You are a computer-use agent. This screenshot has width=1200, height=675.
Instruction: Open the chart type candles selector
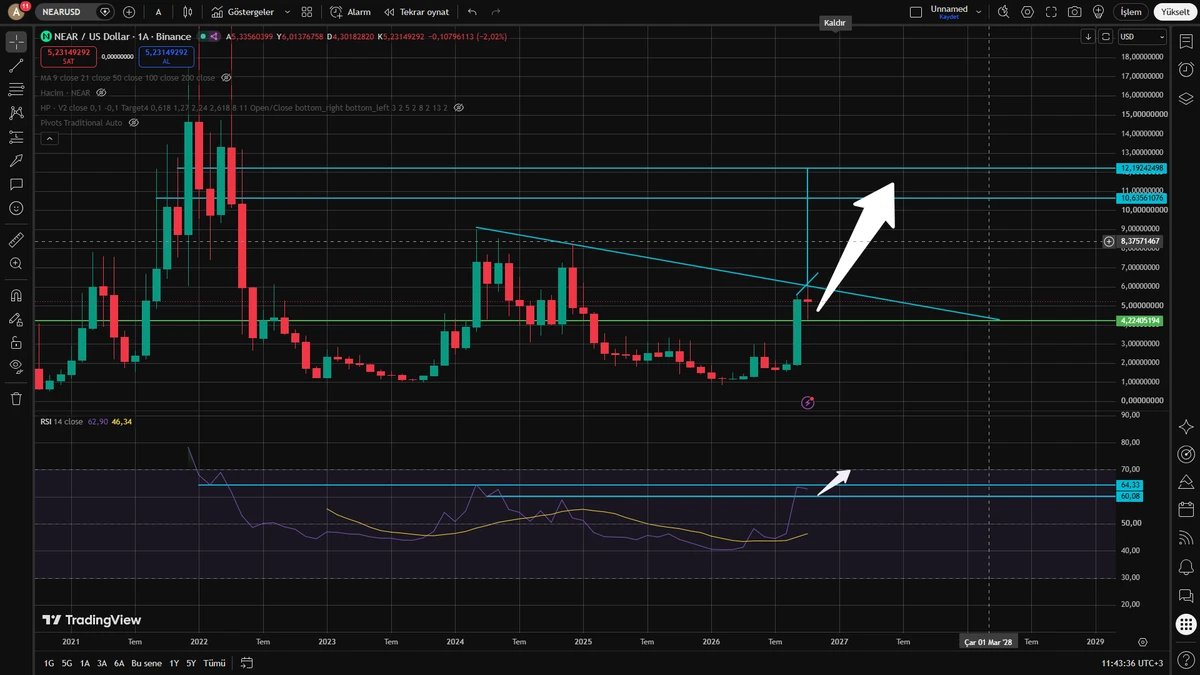[x=189, y=12]
